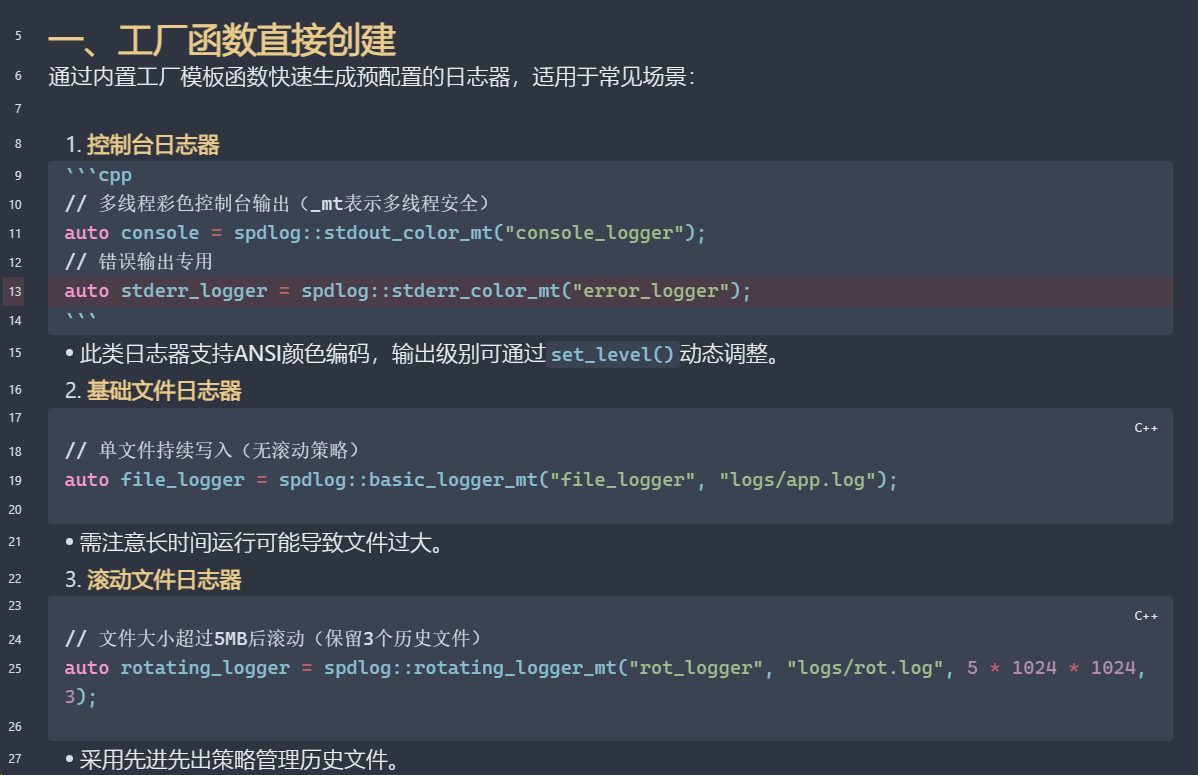
Task: Click the C++ language label above rotating_logger_mt
Action: pos(1145,616)
